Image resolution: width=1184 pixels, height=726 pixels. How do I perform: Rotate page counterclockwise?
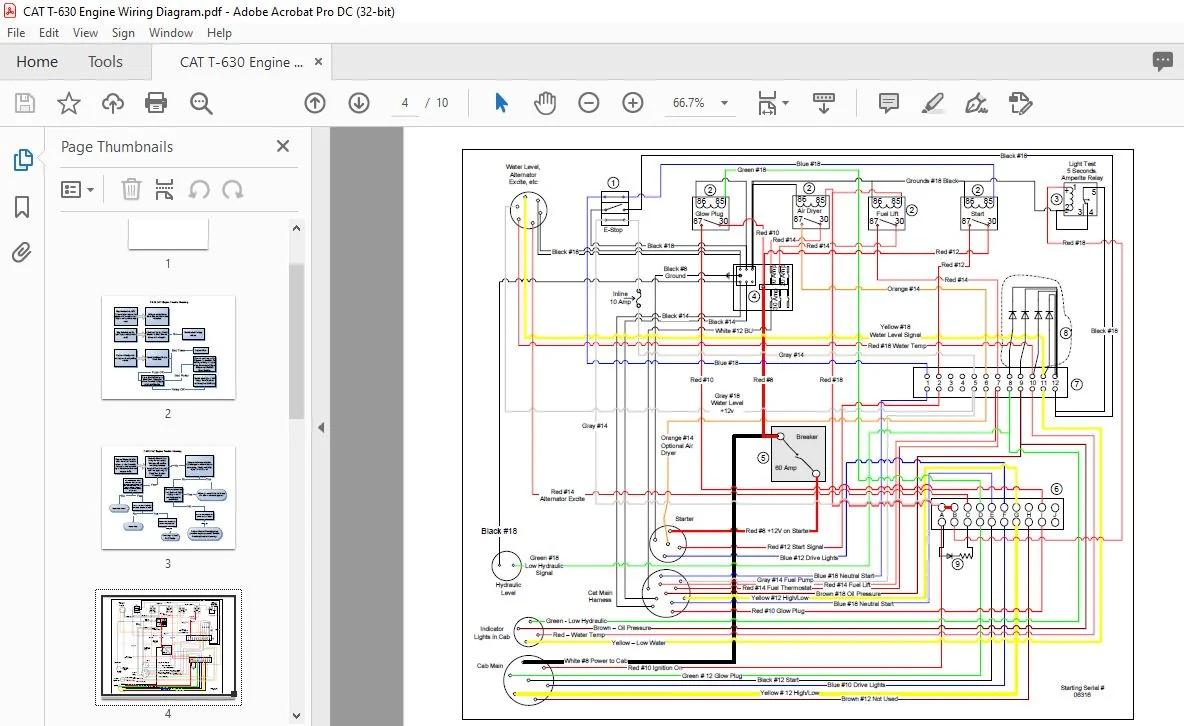pyautogui.click(x=199, y=189)
